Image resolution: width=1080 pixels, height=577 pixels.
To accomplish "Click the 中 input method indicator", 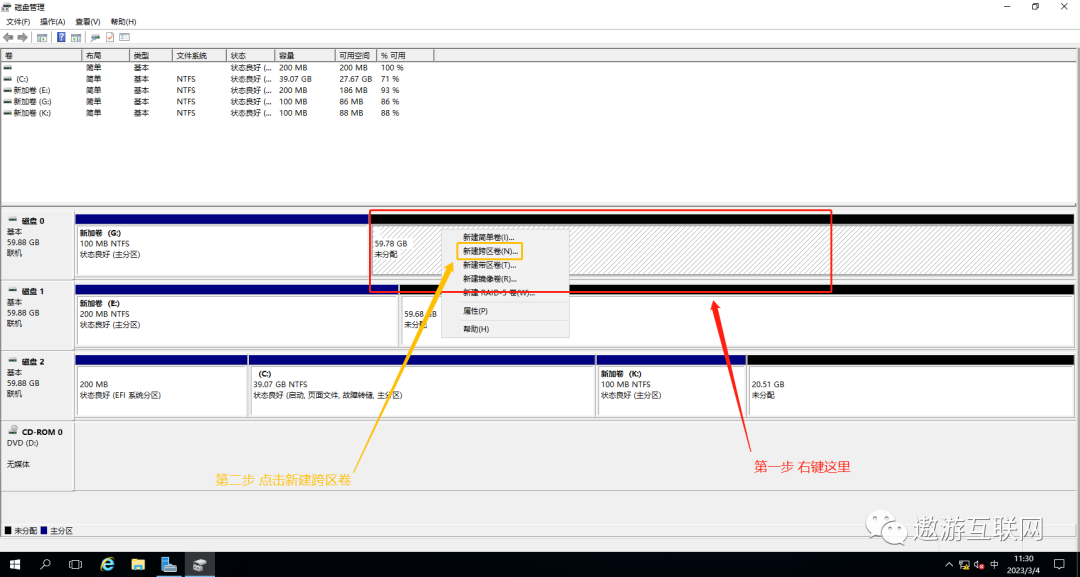I will pos(995,565).
